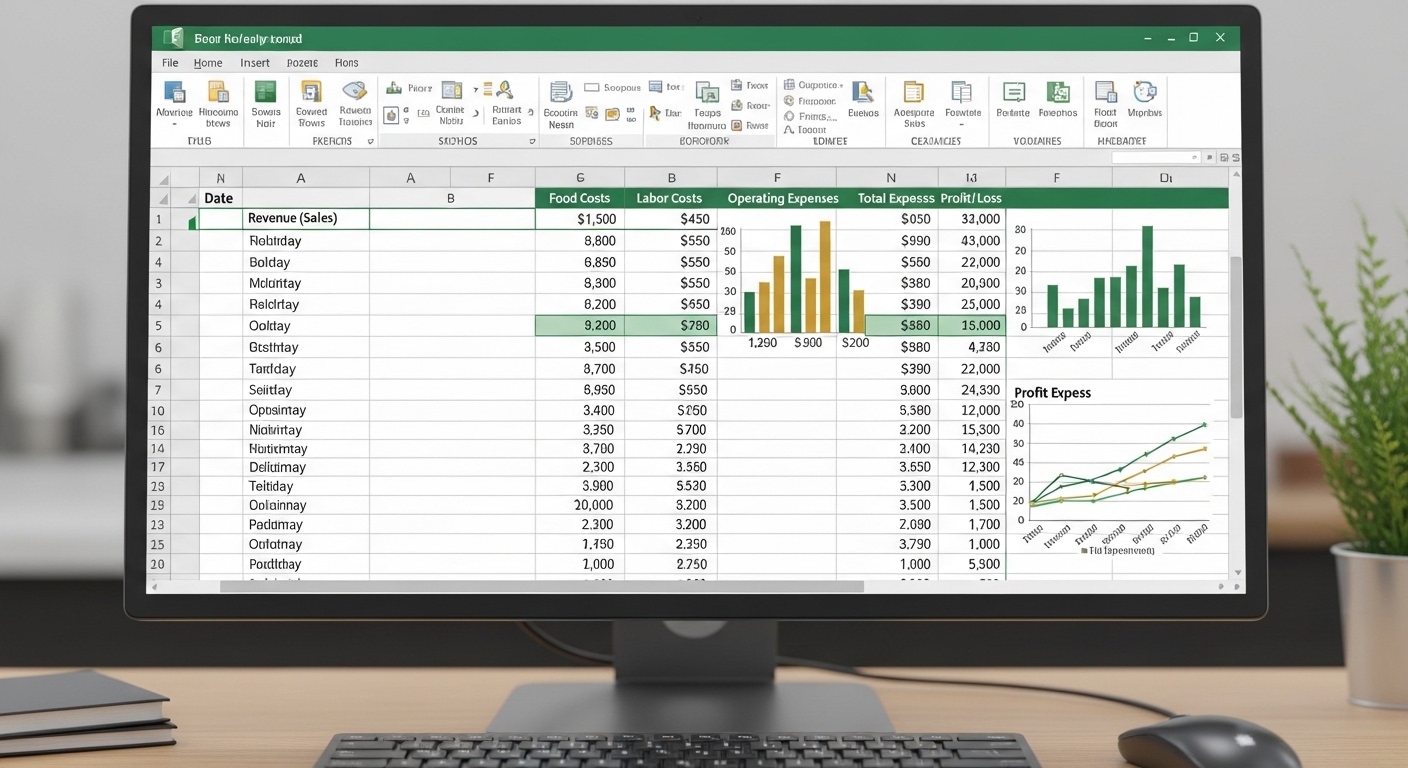Select the Revenue (Sales) cell
Screen dimensions: 1408x768
[x=307, y=219]
